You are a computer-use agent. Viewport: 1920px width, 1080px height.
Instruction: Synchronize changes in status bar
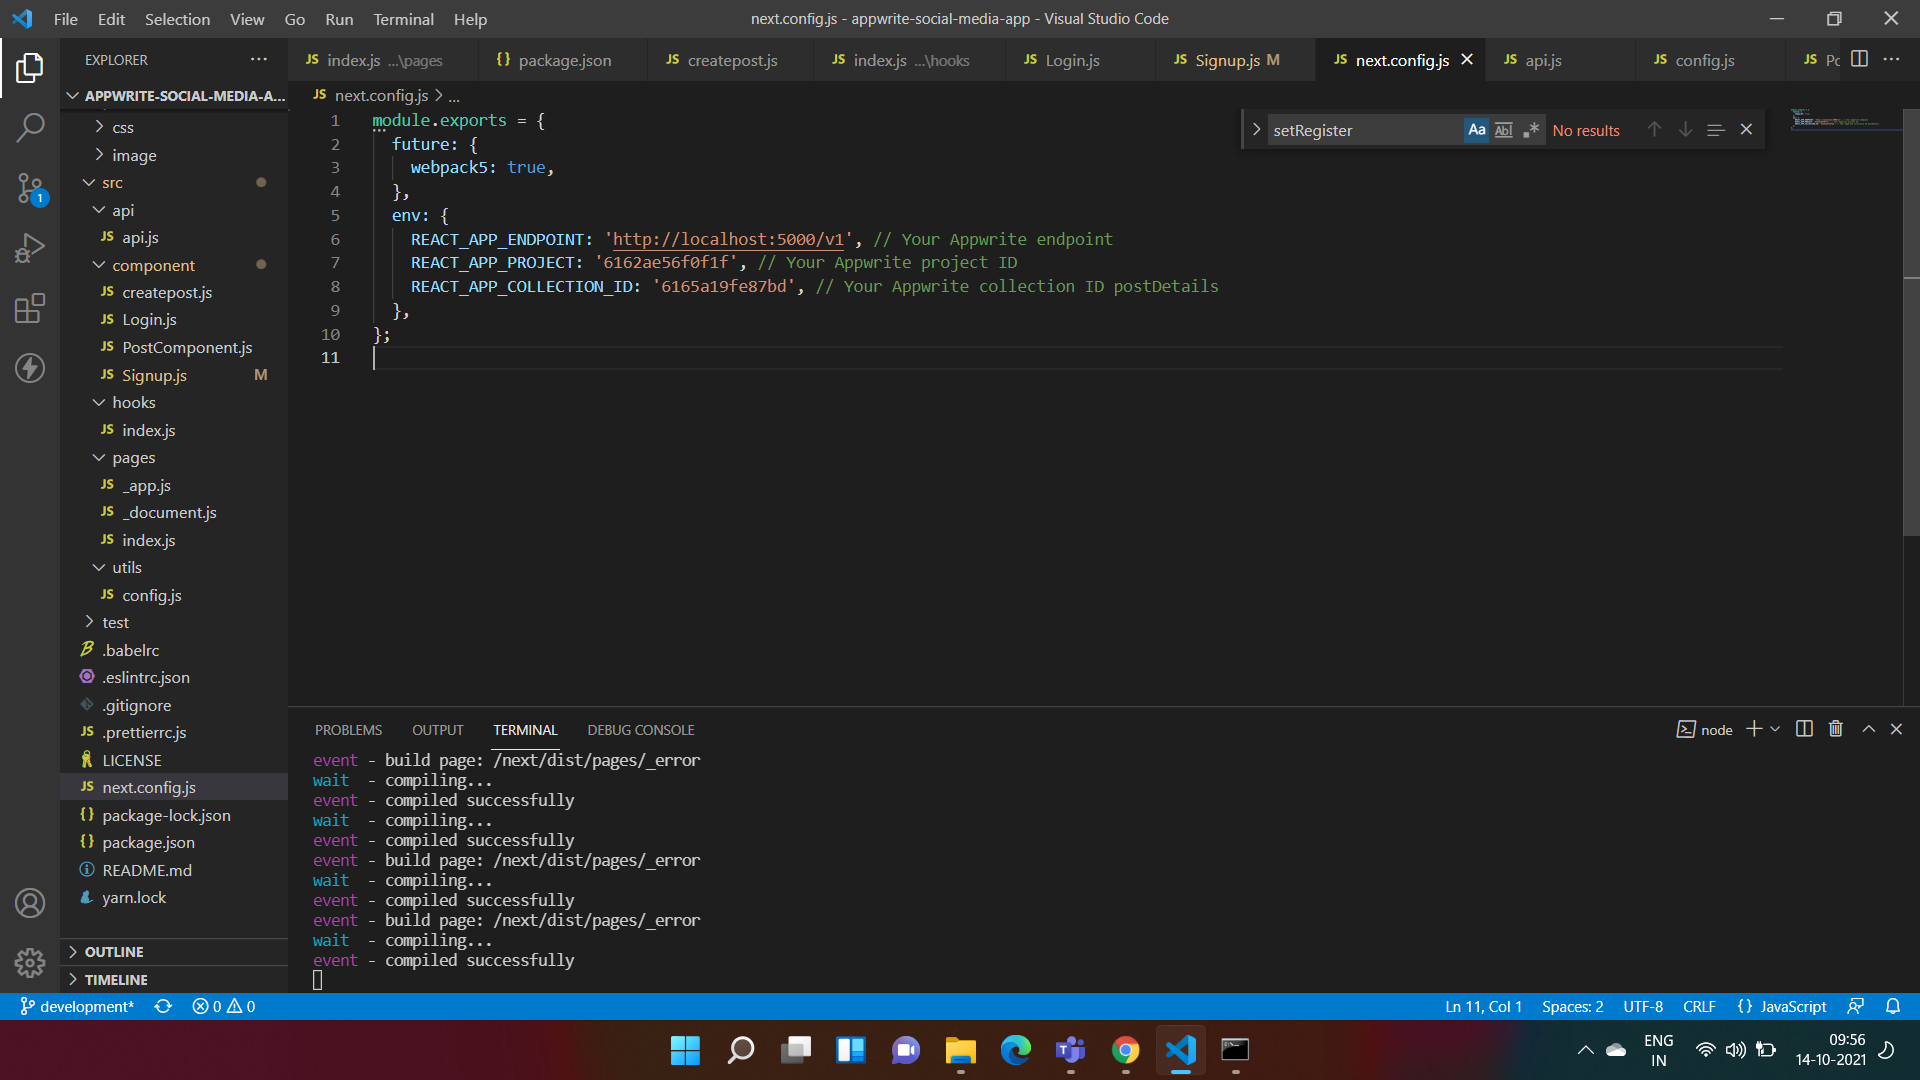pos(163,1006)
